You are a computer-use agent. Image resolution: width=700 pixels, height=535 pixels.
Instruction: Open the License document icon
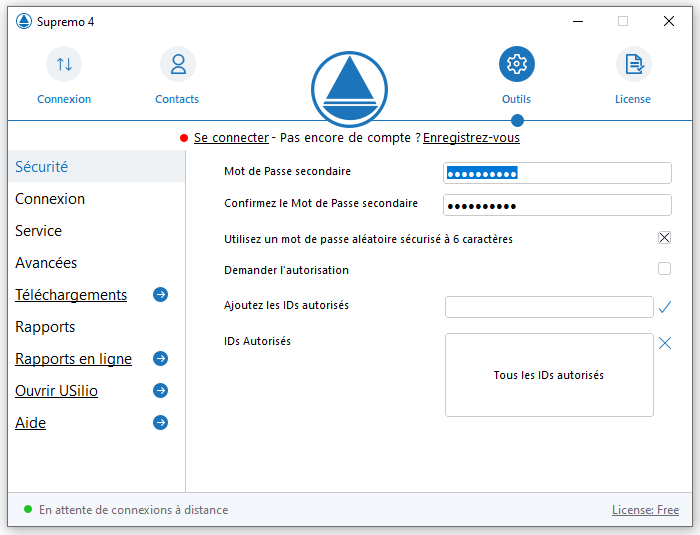[x=633, y=64]
